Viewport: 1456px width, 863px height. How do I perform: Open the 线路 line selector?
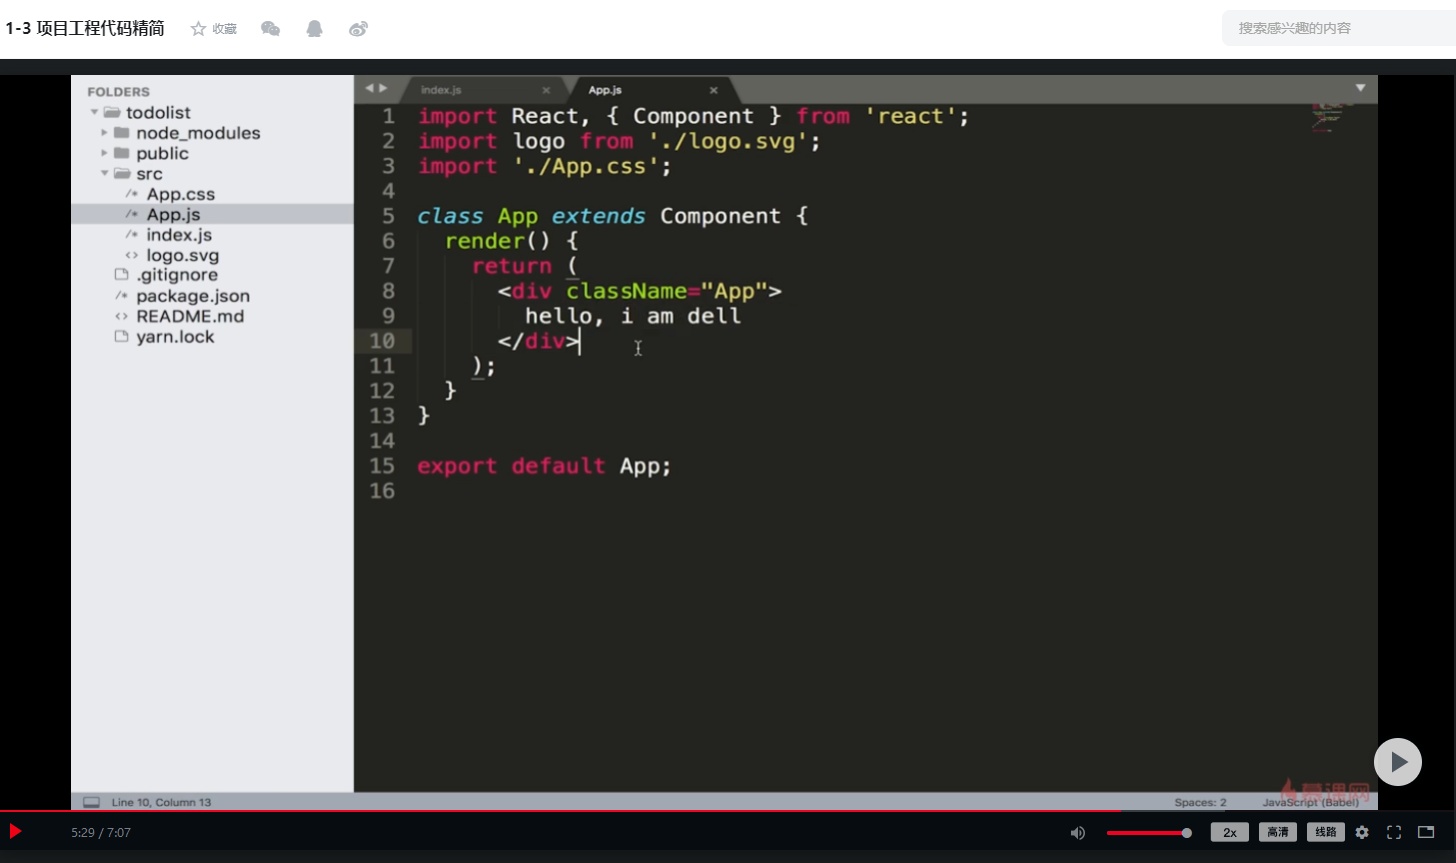point(1326,832)
